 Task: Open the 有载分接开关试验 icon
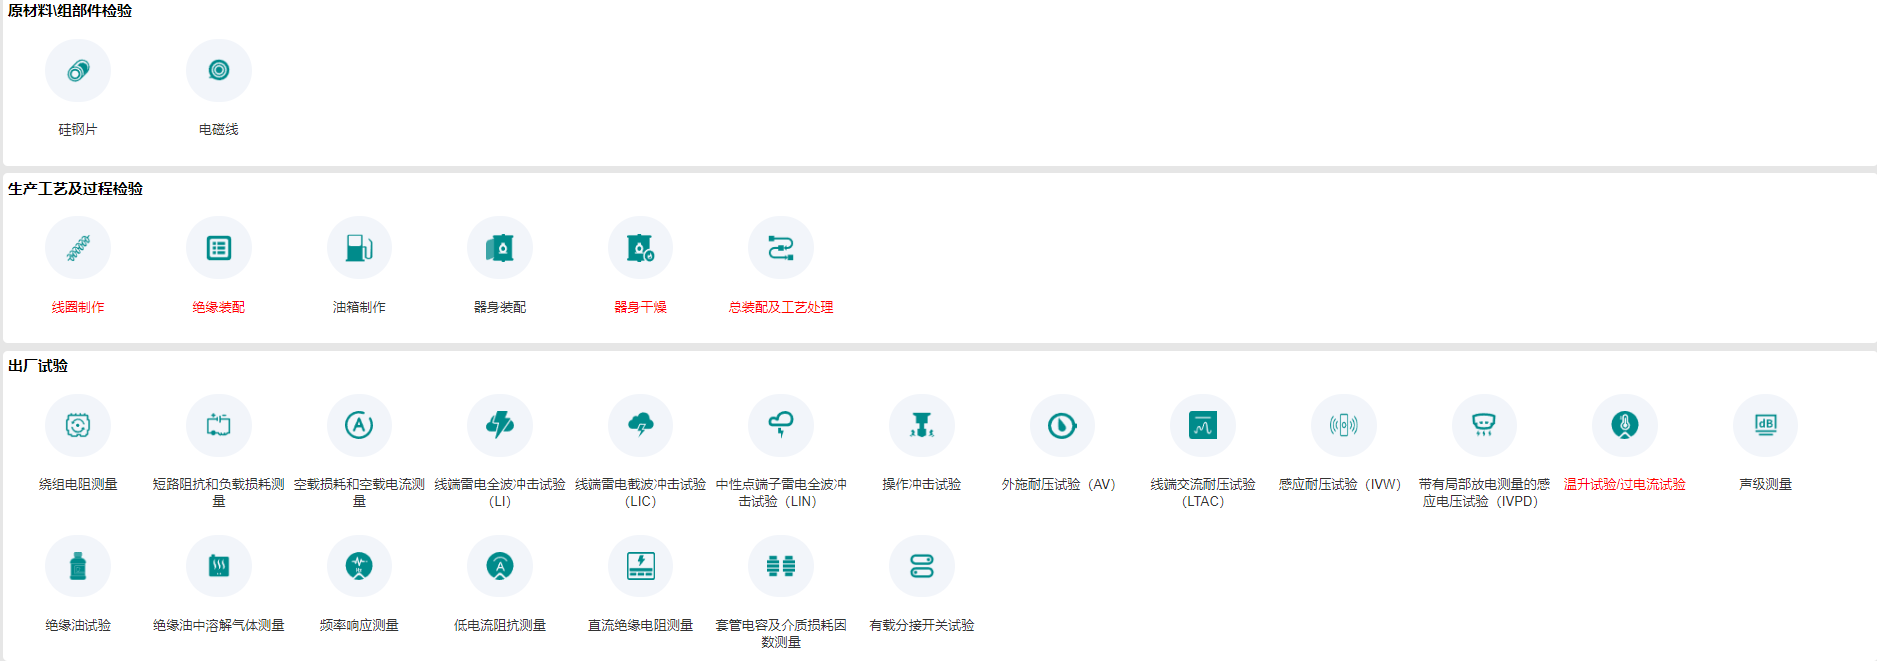[x=922, y=567]
